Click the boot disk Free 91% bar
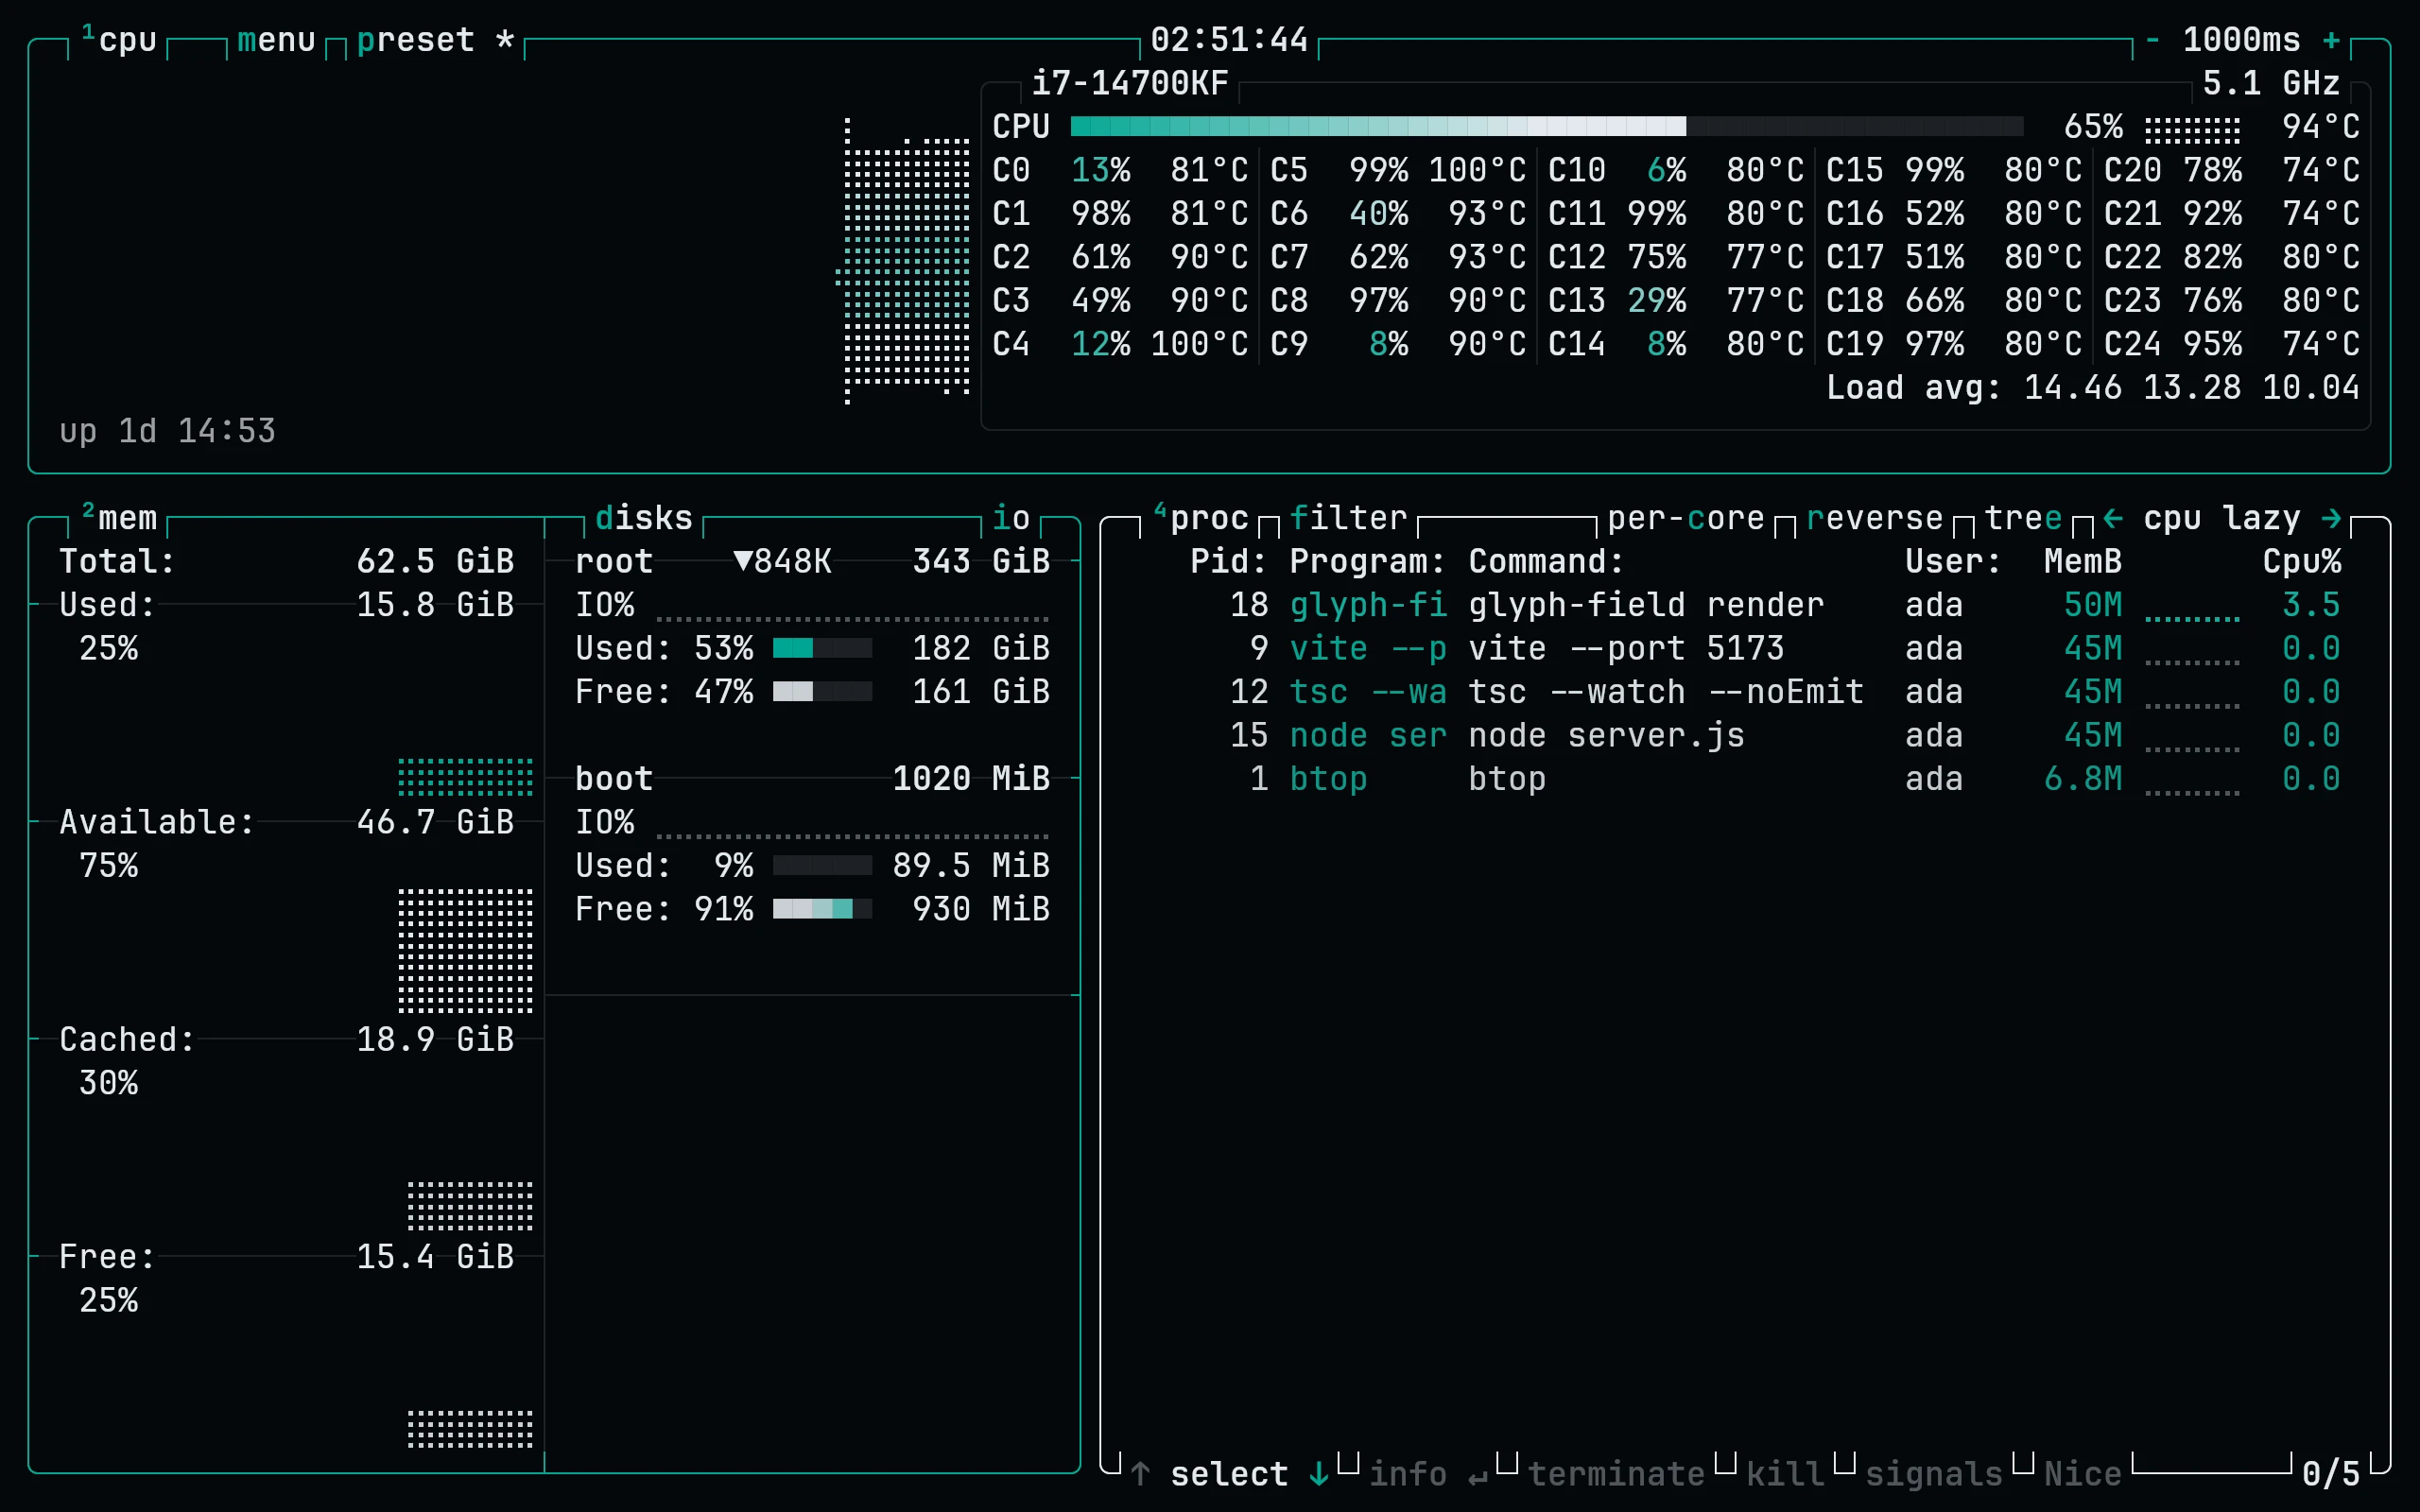 (822, 908)
